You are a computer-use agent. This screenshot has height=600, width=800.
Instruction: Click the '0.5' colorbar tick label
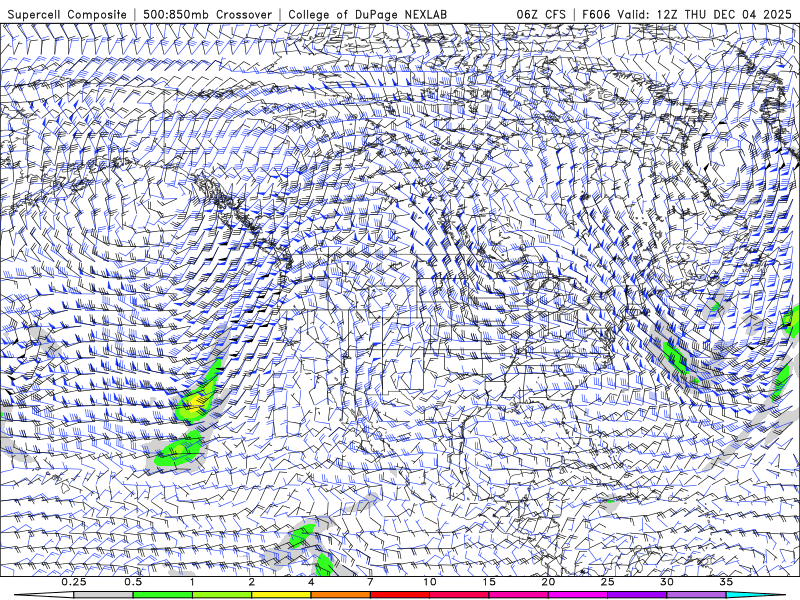pyautogui.click(x=133, y=582)
